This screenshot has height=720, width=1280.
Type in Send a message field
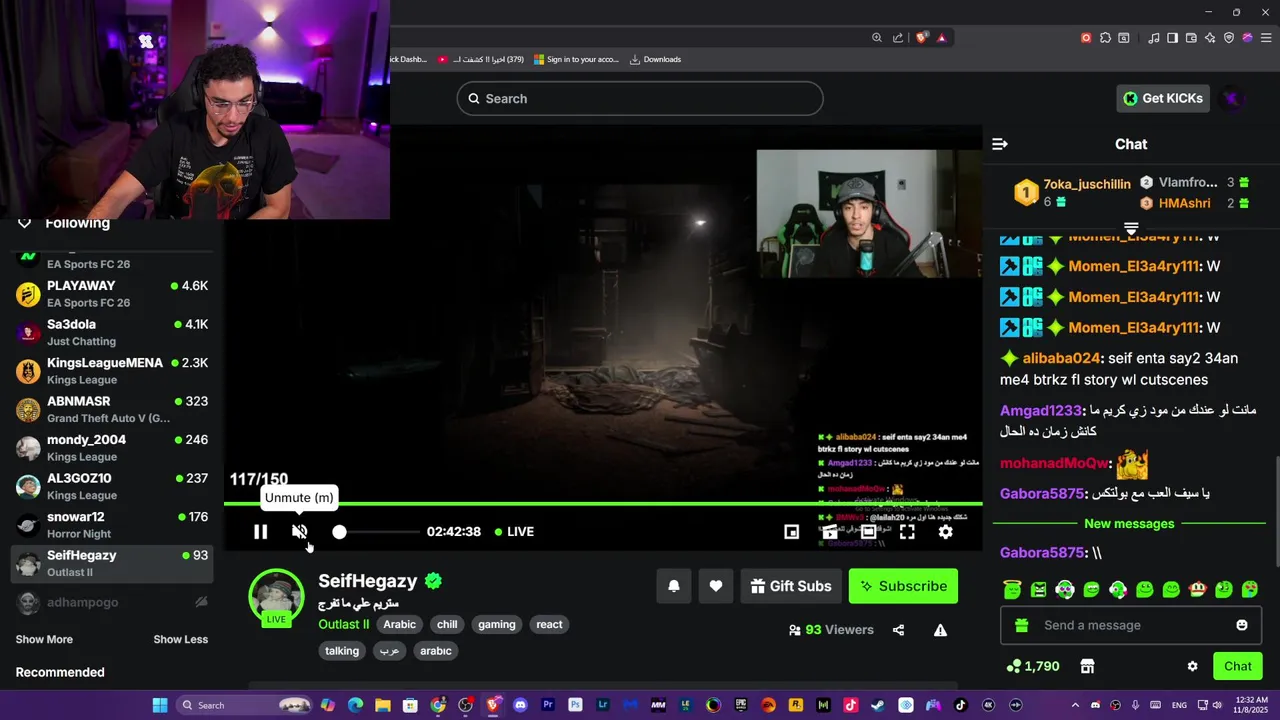[x=1129, y=625]
